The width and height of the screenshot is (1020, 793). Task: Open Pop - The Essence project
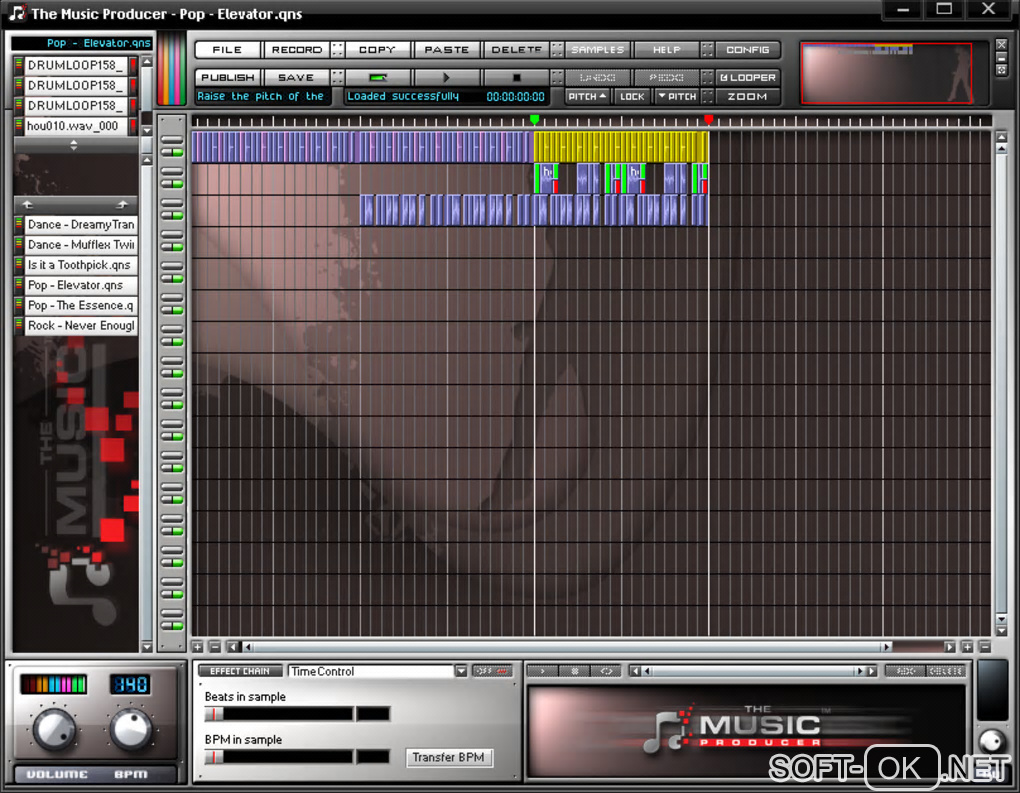pos(81,305)
